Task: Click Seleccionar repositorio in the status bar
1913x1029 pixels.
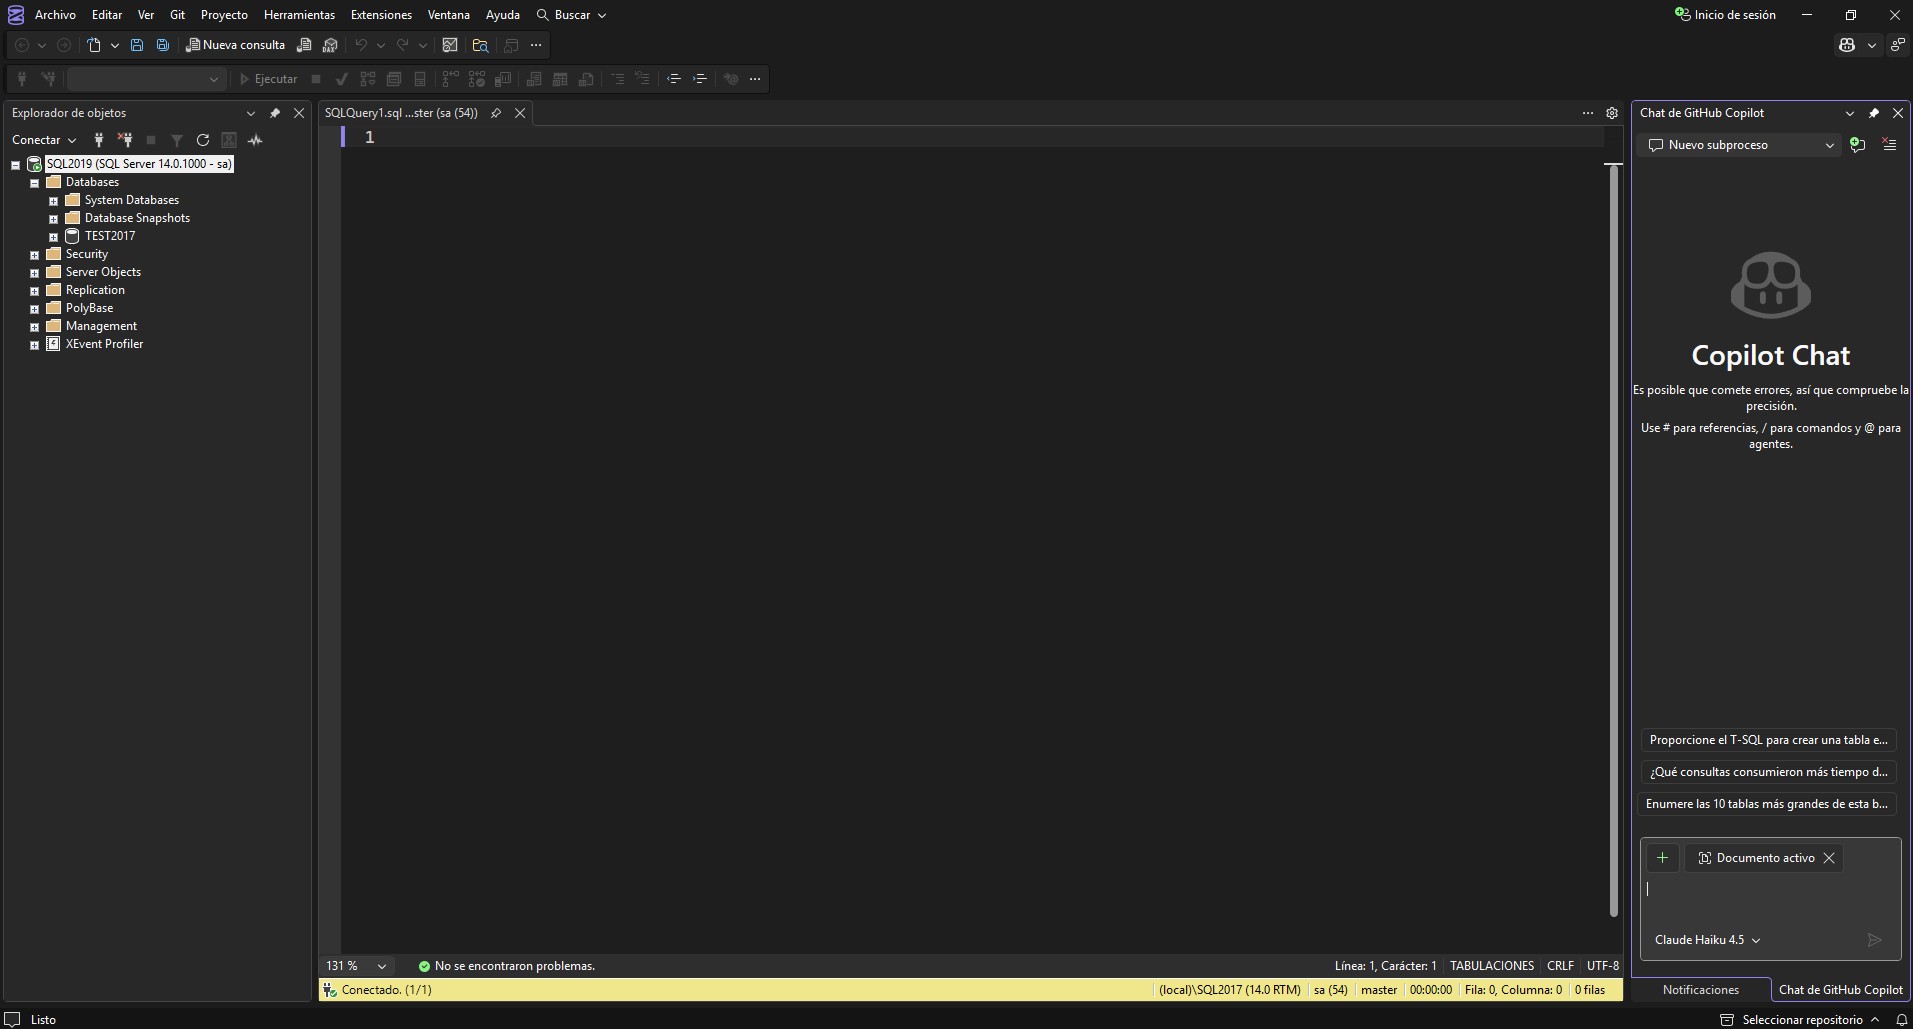Action: [x=1802, y=1019]
